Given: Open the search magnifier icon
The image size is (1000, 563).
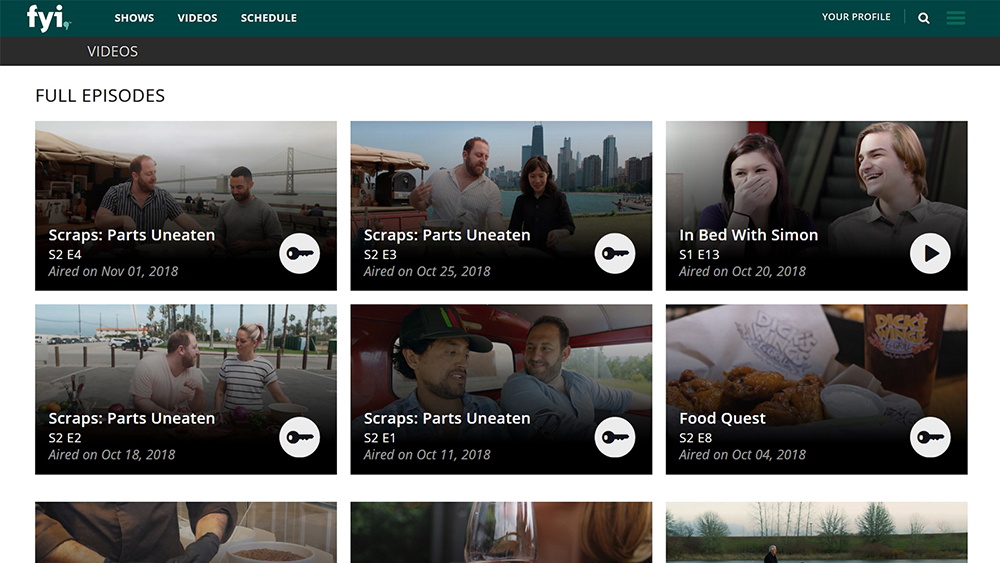Looking at the screenshot, I should coord(924,18).
